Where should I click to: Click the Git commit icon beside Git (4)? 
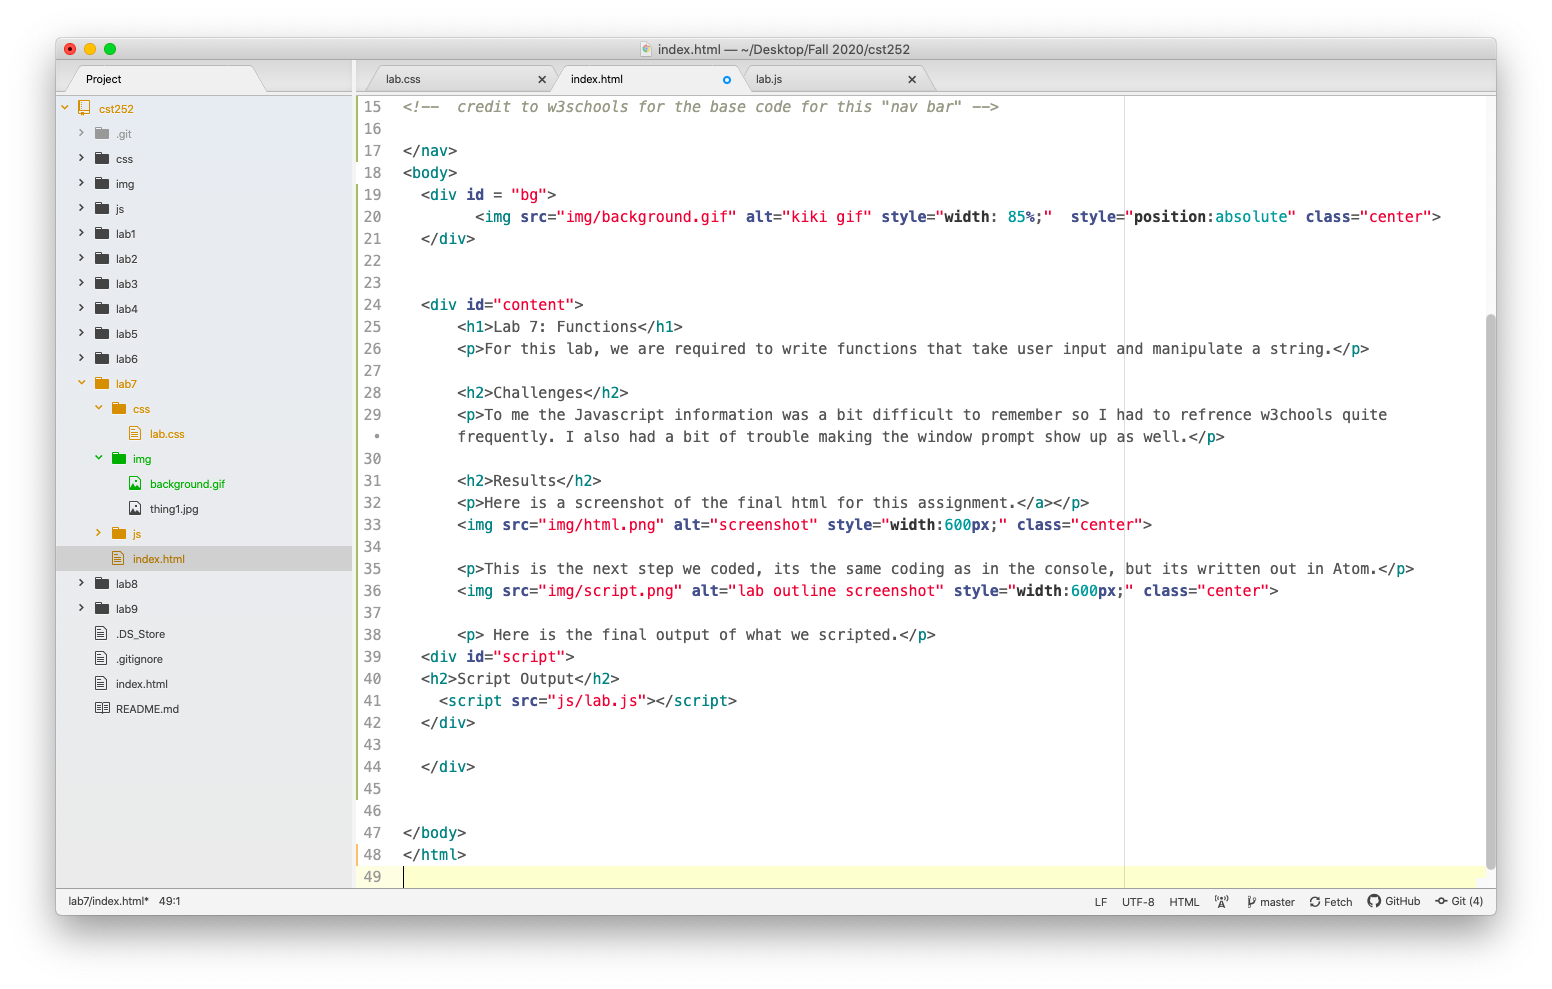click(x=1441, y=901)
